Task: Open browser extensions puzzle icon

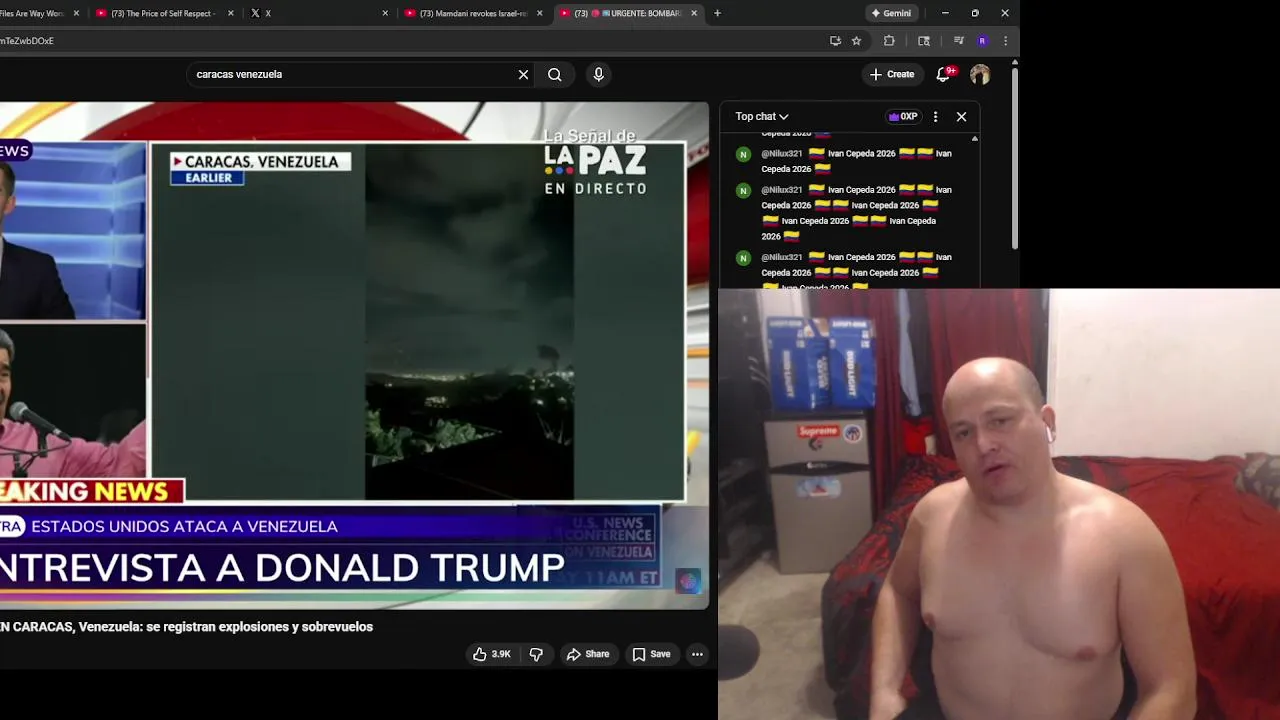Action: tap(889, 41)
